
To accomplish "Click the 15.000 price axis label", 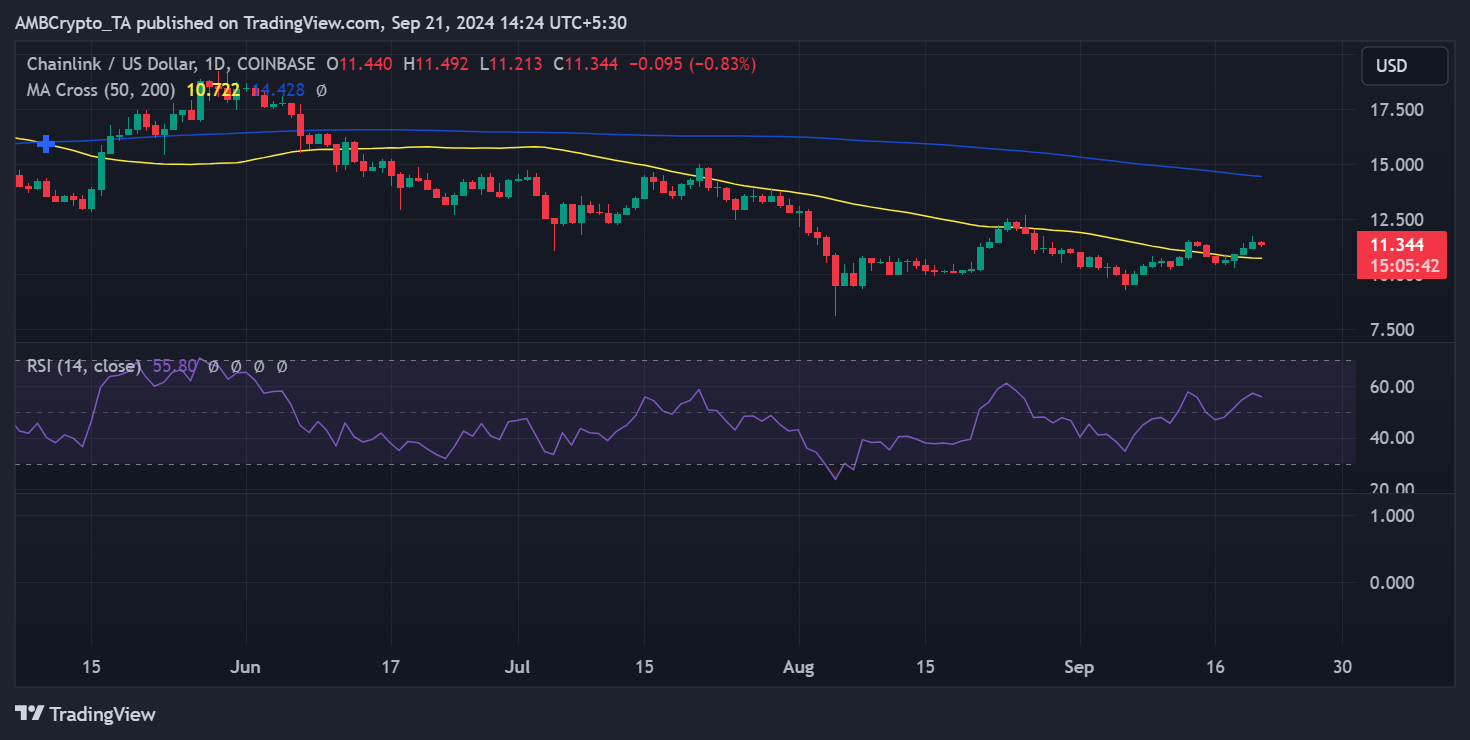I will pos(1396,164).
